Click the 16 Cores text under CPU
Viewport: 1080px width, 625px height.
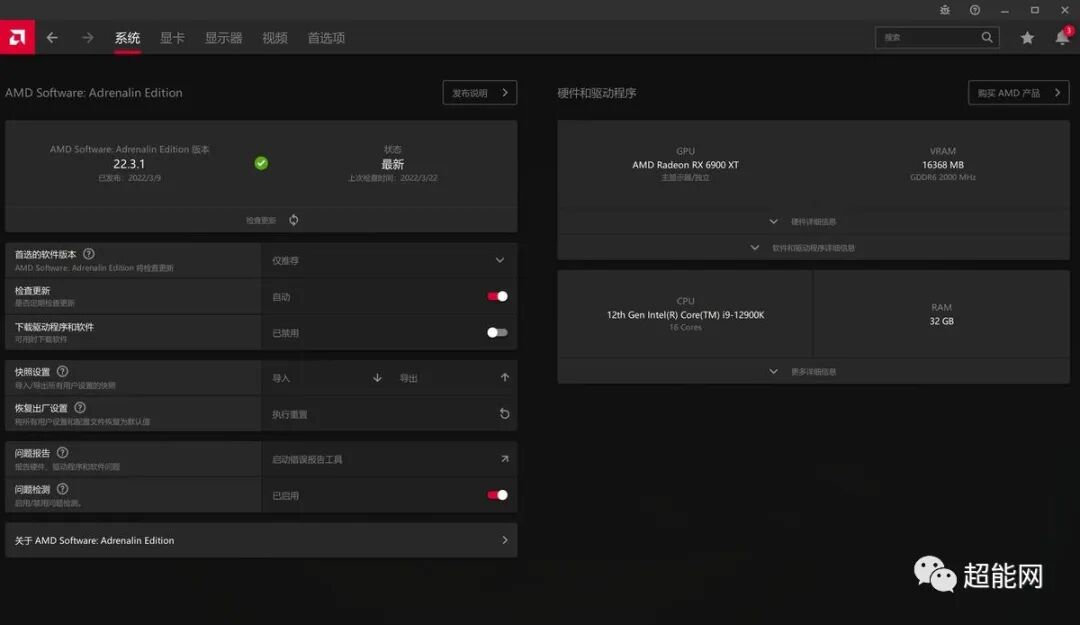coord(685,327)
